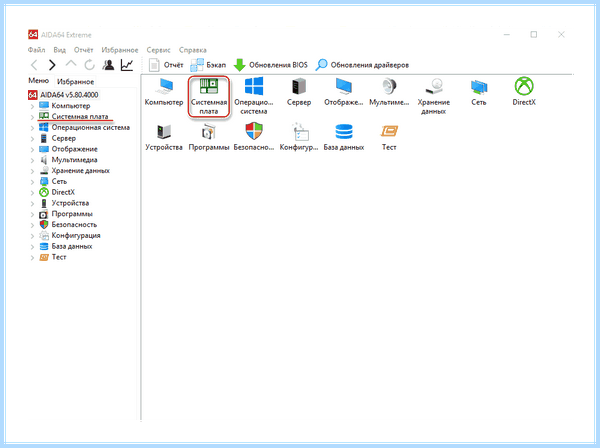Switch to the Меню sidebar tab
Viewport: 600px width, 448px height.
pyautogui.click(x=39, y=81)
